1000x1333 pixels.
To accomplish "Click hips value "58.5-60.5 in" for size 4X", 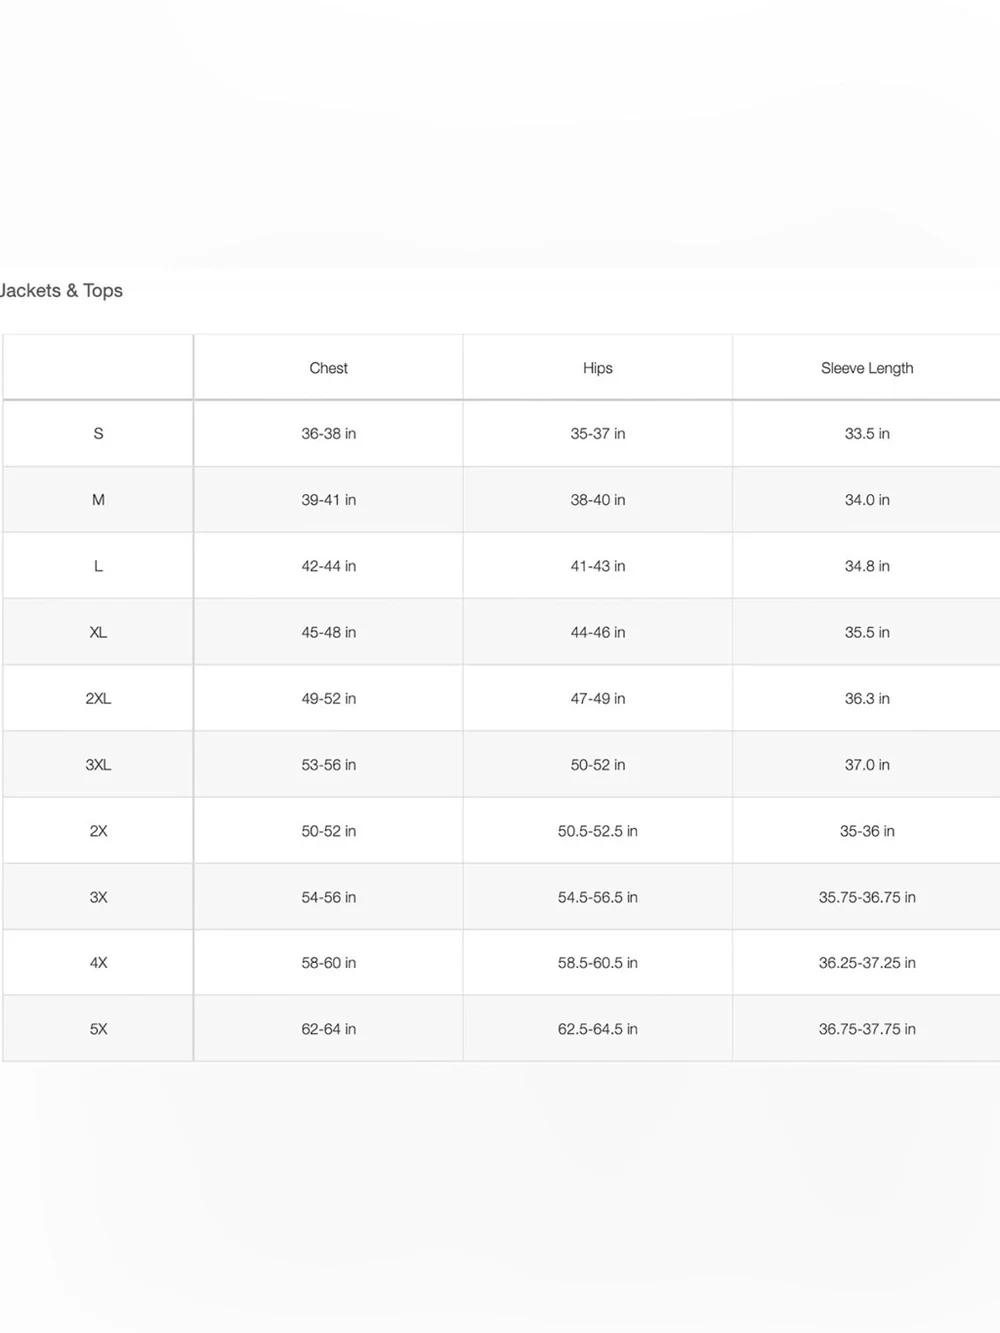I will click(x=597, y=963).
